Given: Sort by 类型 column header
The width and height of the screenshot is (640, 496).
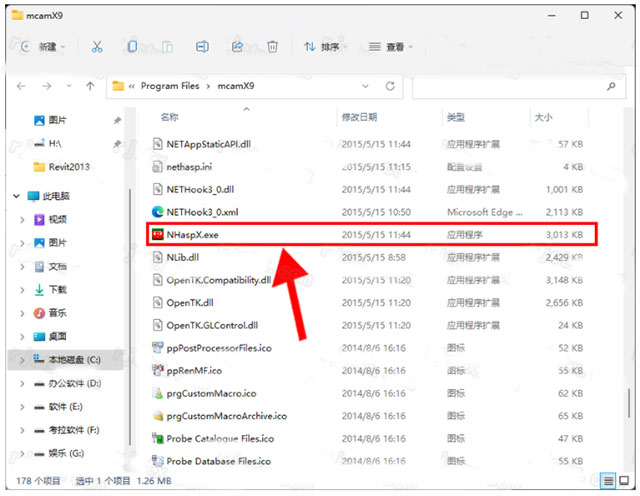Looking at the screenshot, I should click(456, 117).
